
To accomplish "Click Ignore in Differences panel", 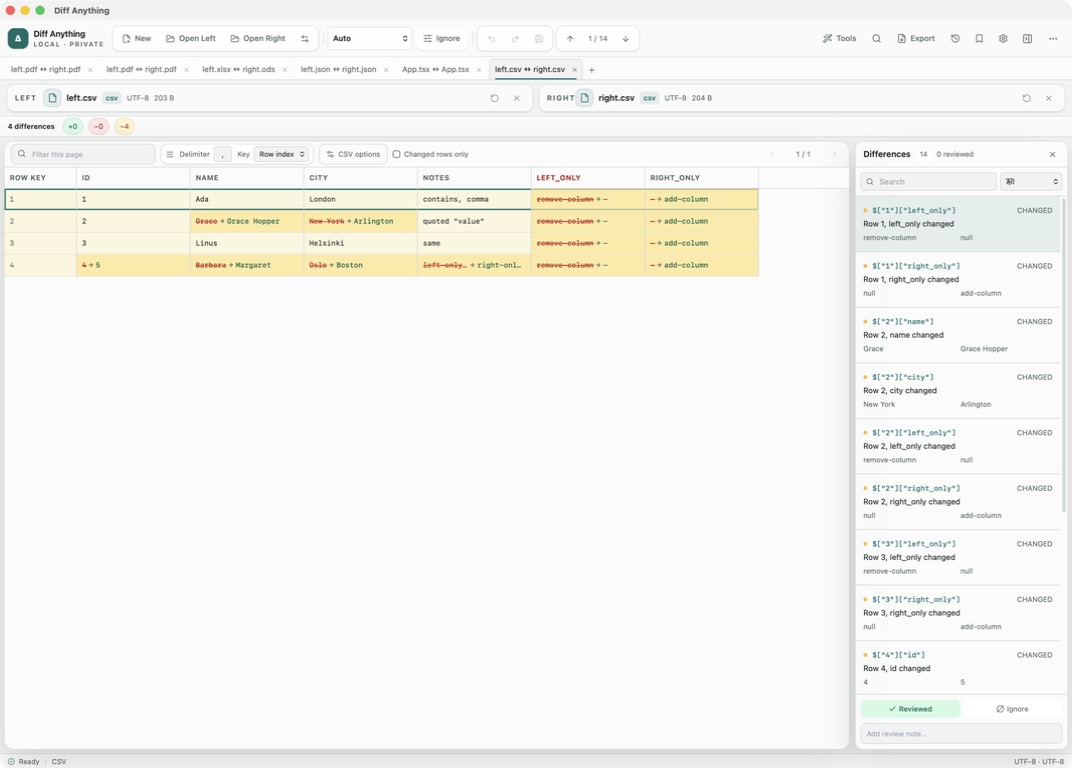I will (1012, 709).
